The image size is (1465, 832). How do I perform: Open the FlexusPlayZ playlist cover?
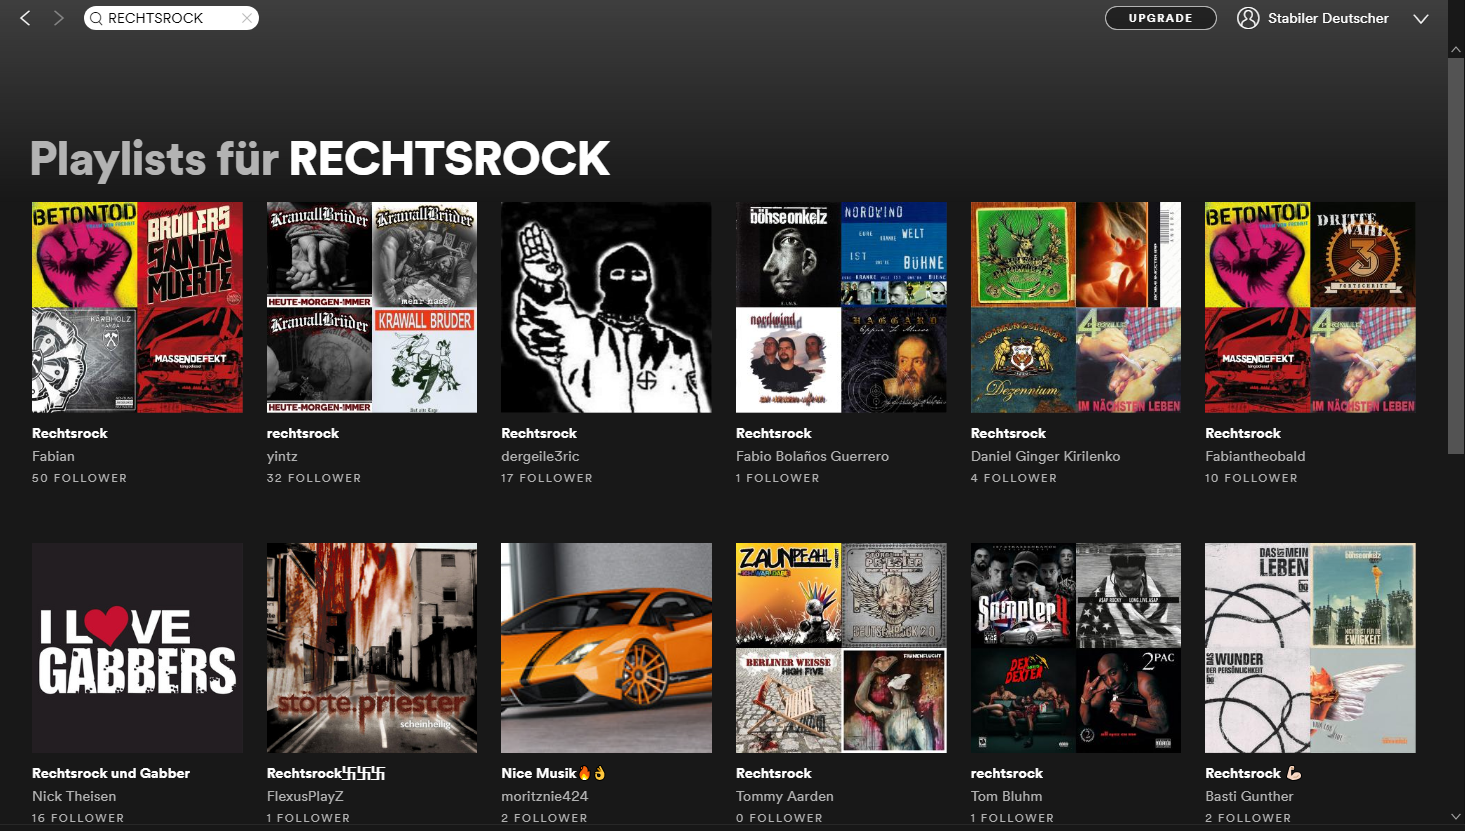coord(372,648)
